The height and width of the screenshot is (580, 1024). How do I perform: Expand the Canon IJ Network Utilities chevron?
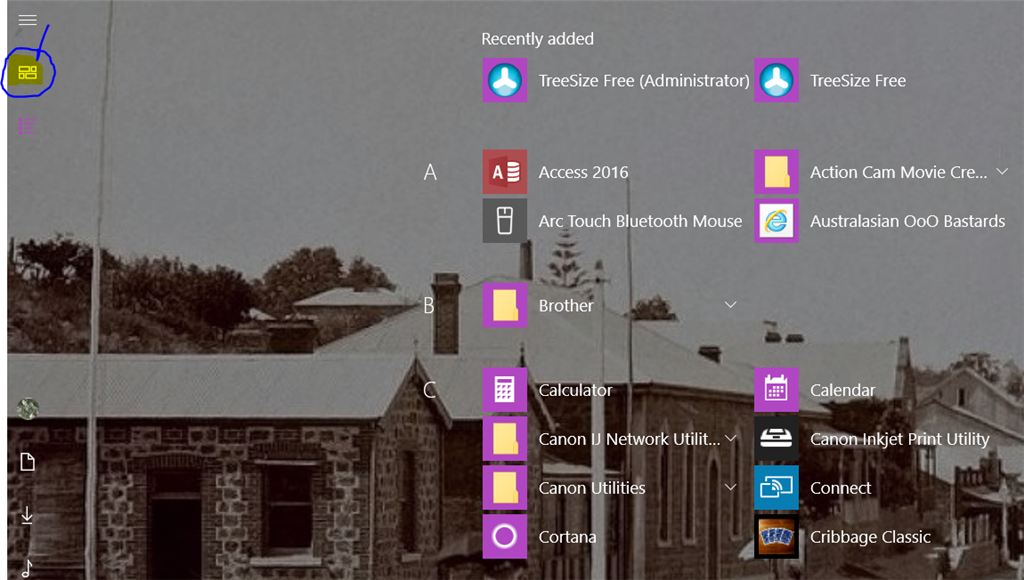click(731, 438)
